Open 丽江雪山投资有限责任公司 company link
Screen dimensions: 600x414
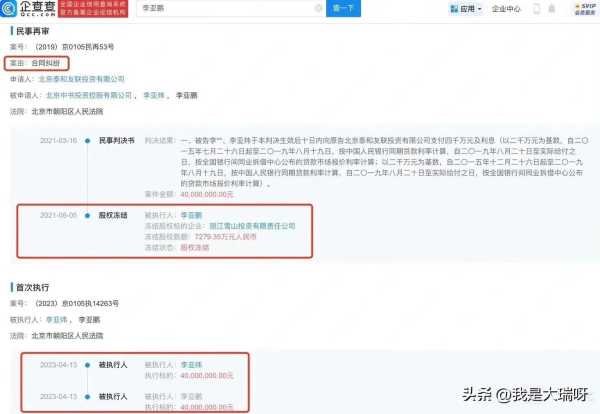pyautogui.click(x=252, y=226)
